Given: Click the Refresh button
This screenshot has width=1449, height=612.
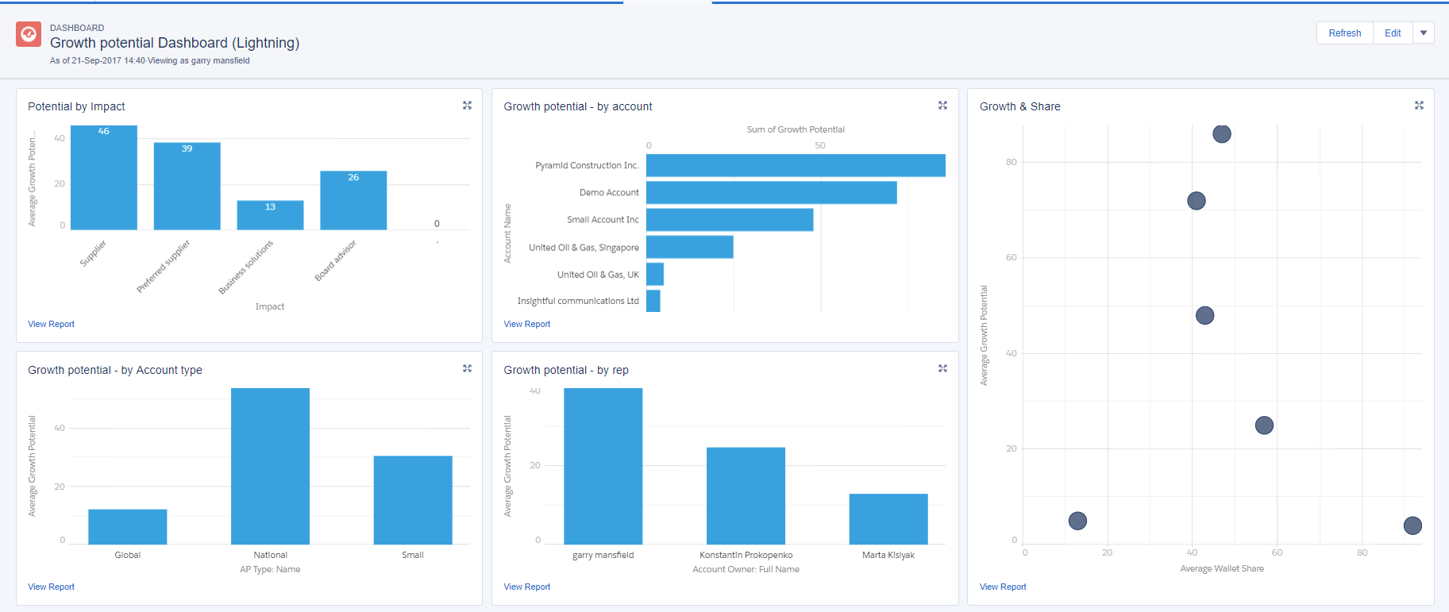Looking at the screenshot, I should [x=1344, y=33].
